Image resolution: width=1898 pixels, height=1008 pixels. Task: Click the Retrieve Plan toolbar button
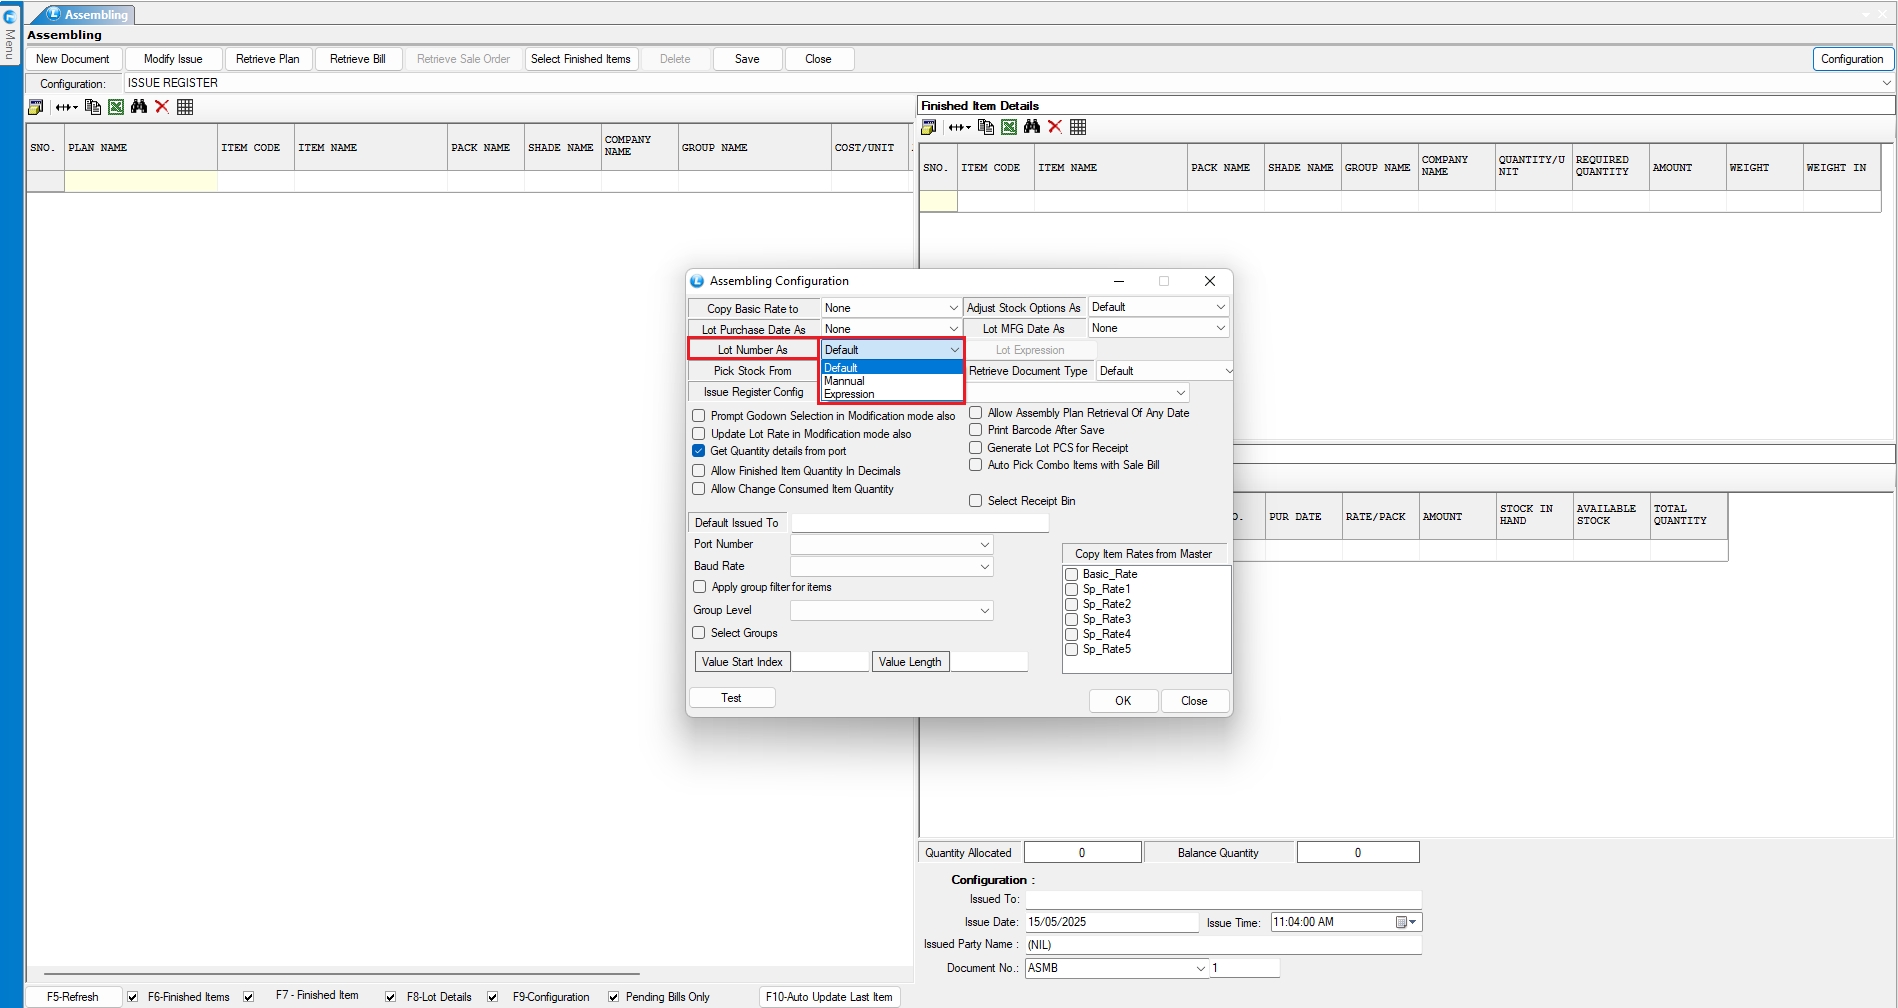267,59
